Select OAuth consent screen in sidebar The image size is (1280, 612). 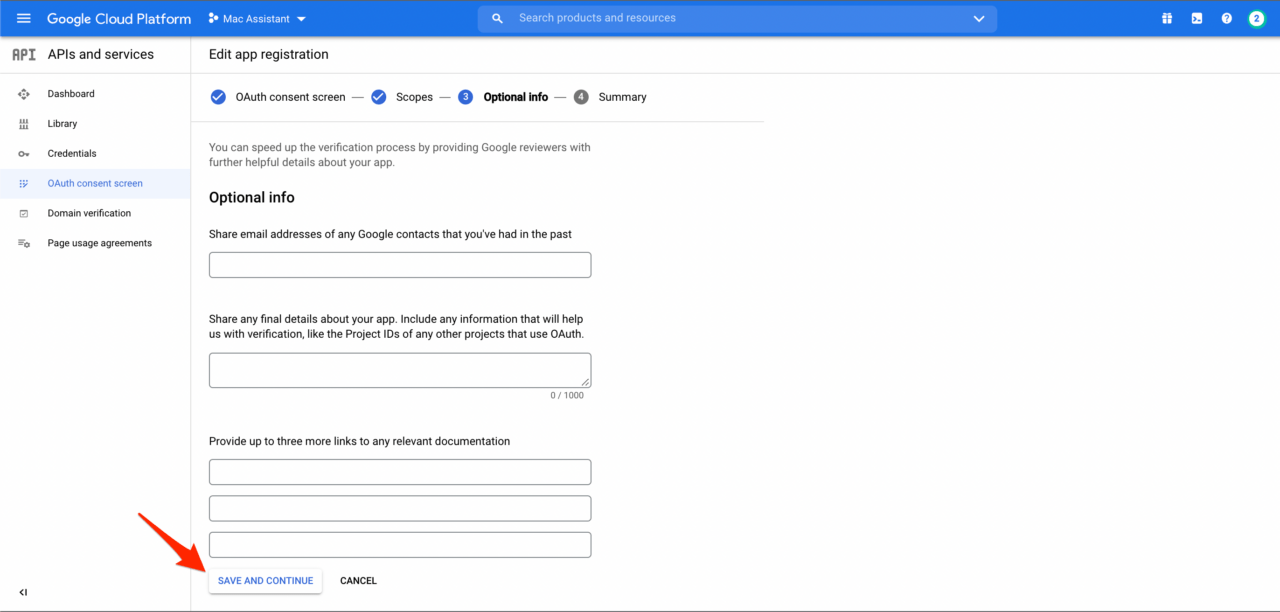pos(95,184)
